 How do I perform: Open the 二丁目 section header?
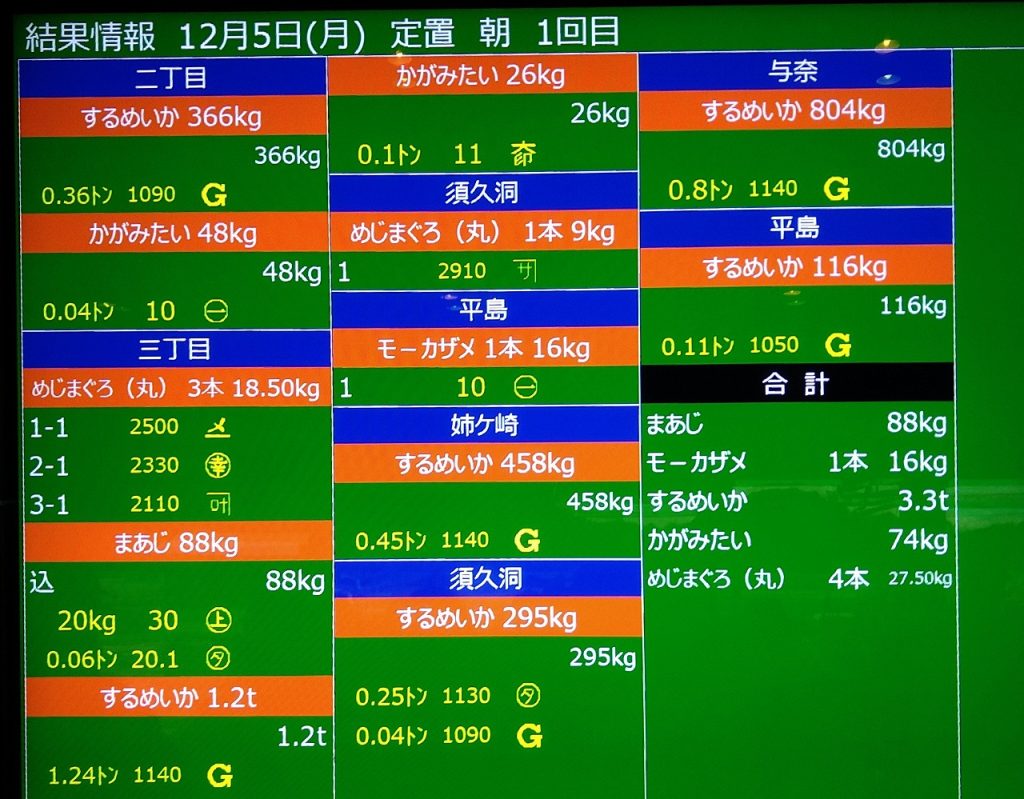(173, 77)
